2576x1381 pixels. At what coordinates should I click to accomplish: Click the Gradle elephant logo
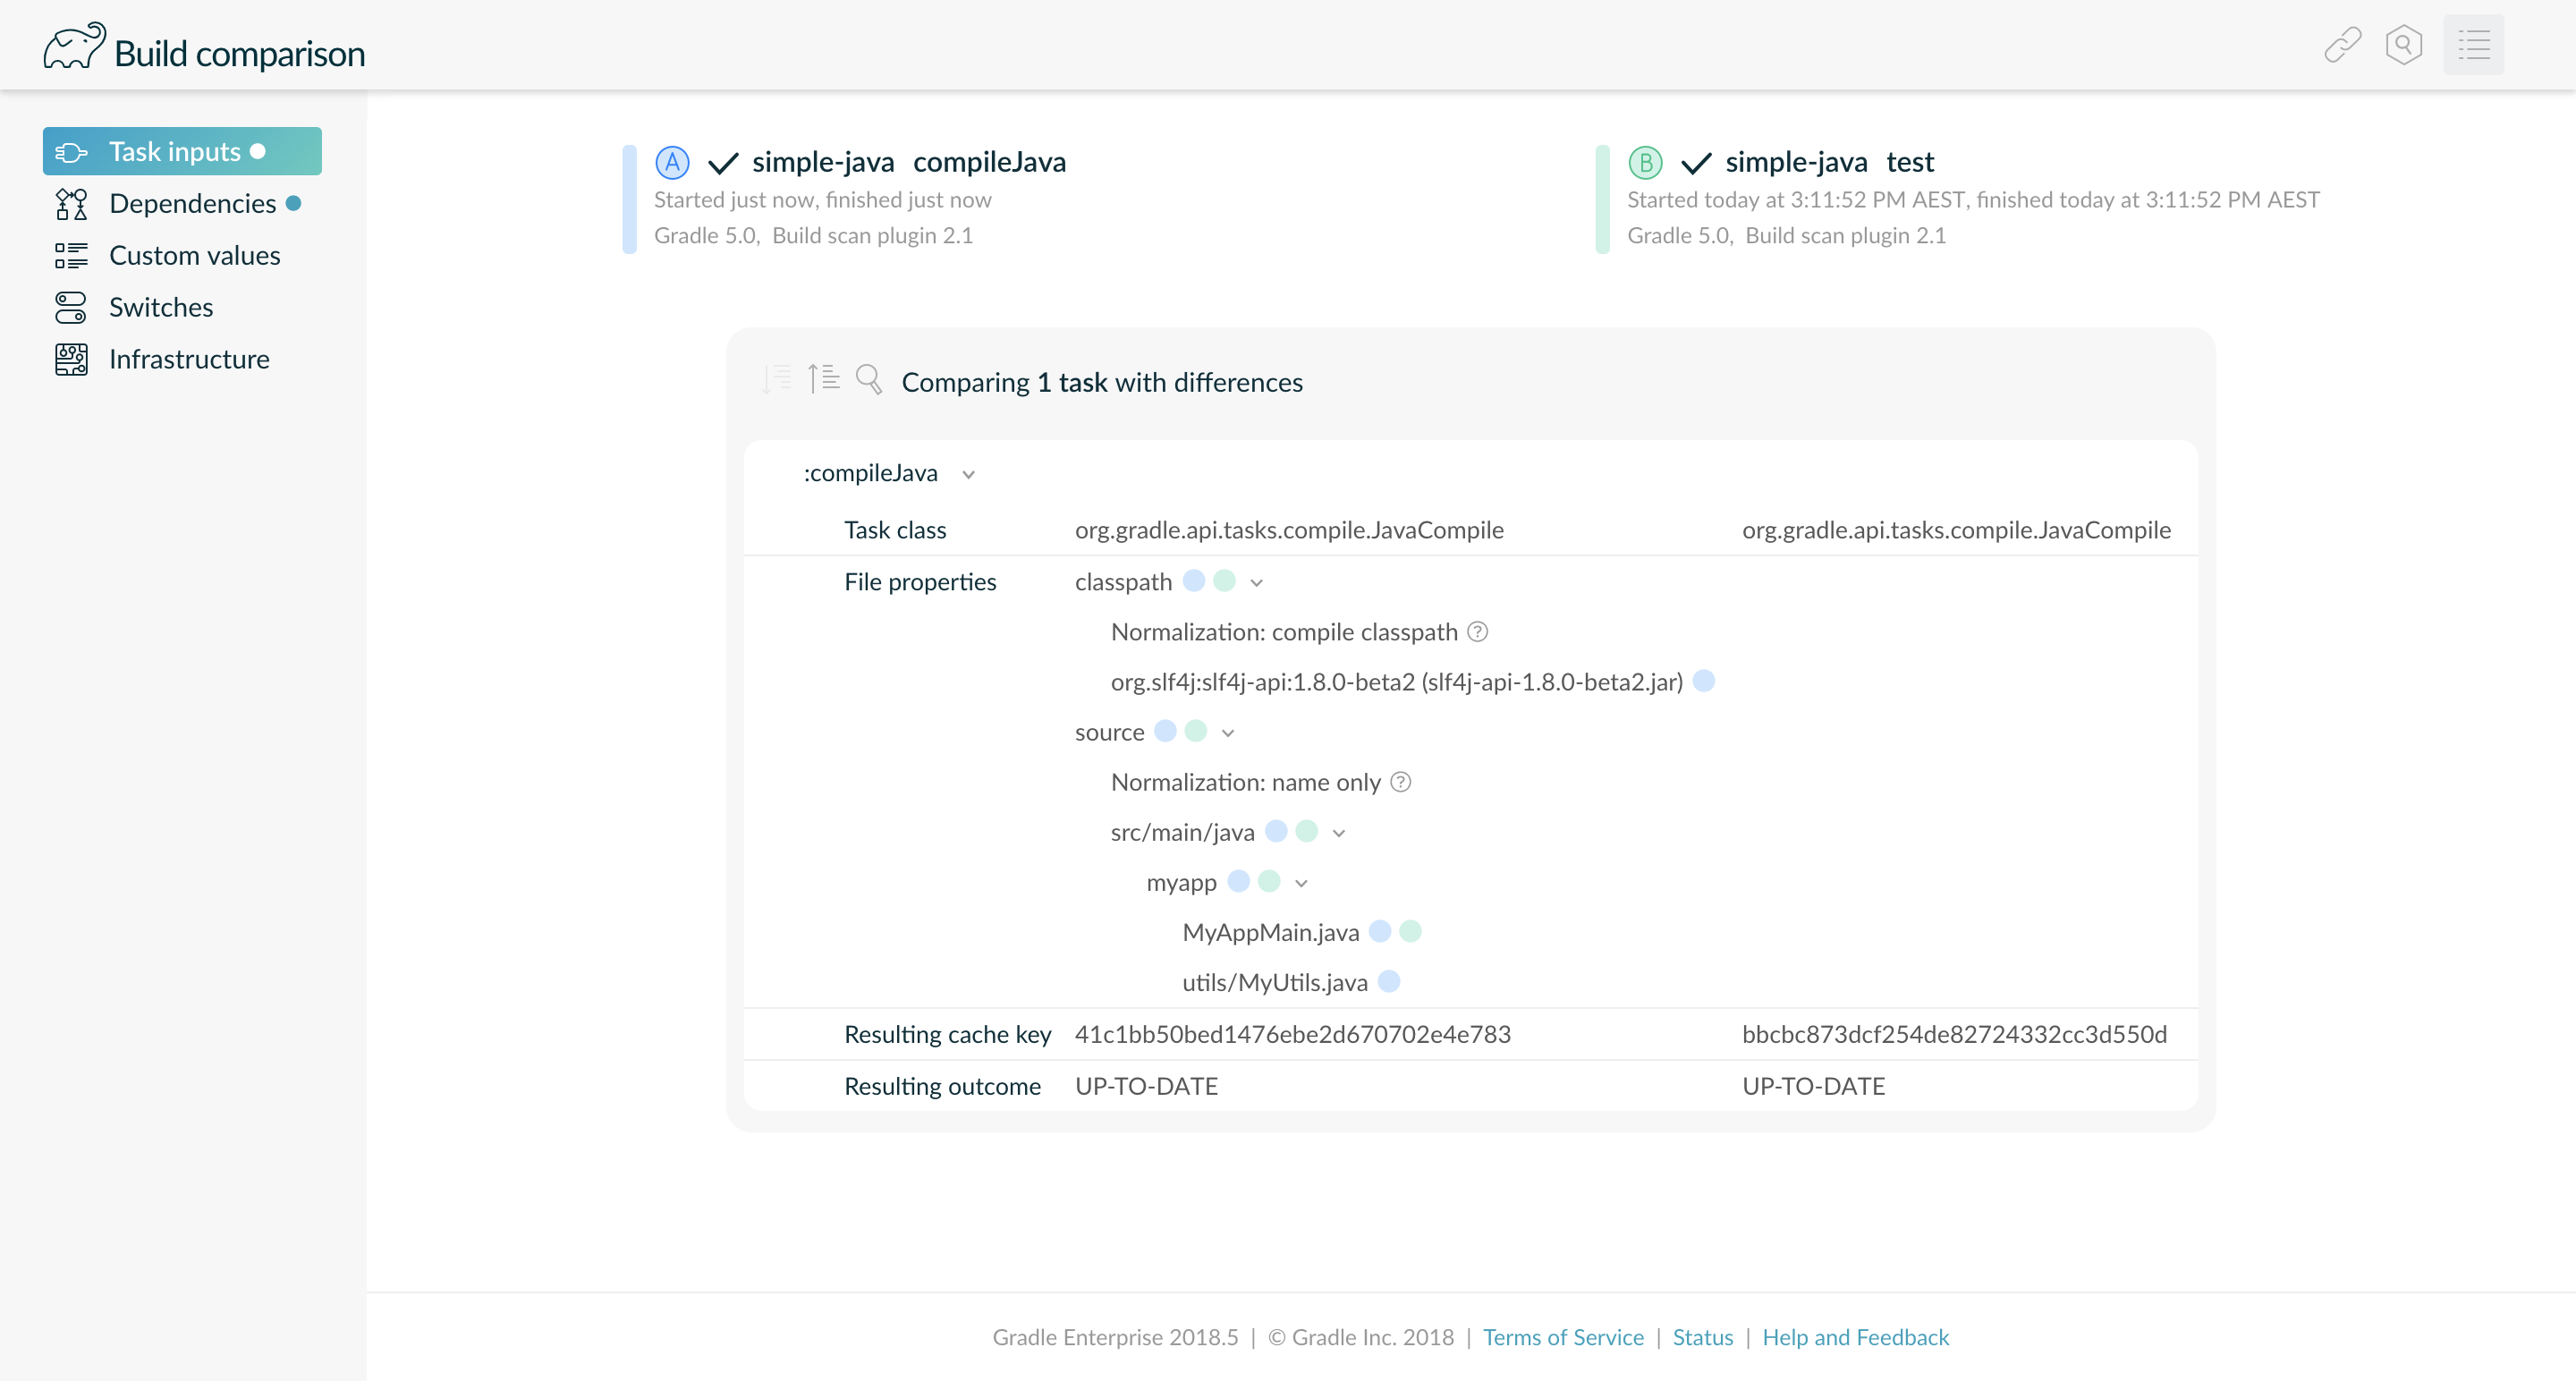(x=73, y=47)
